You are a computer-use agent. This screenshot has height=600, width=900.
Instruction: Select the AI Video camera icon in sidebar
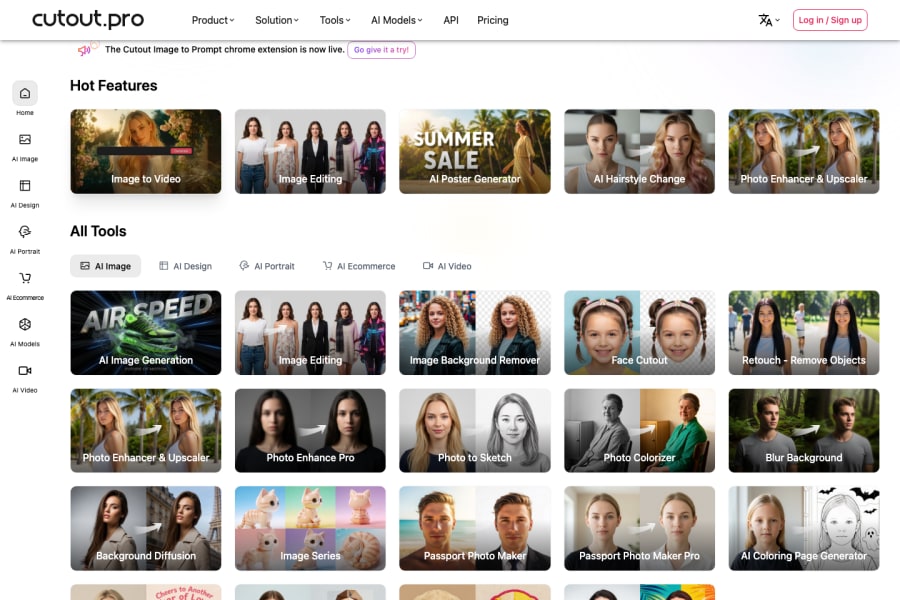tap(24, 371)
